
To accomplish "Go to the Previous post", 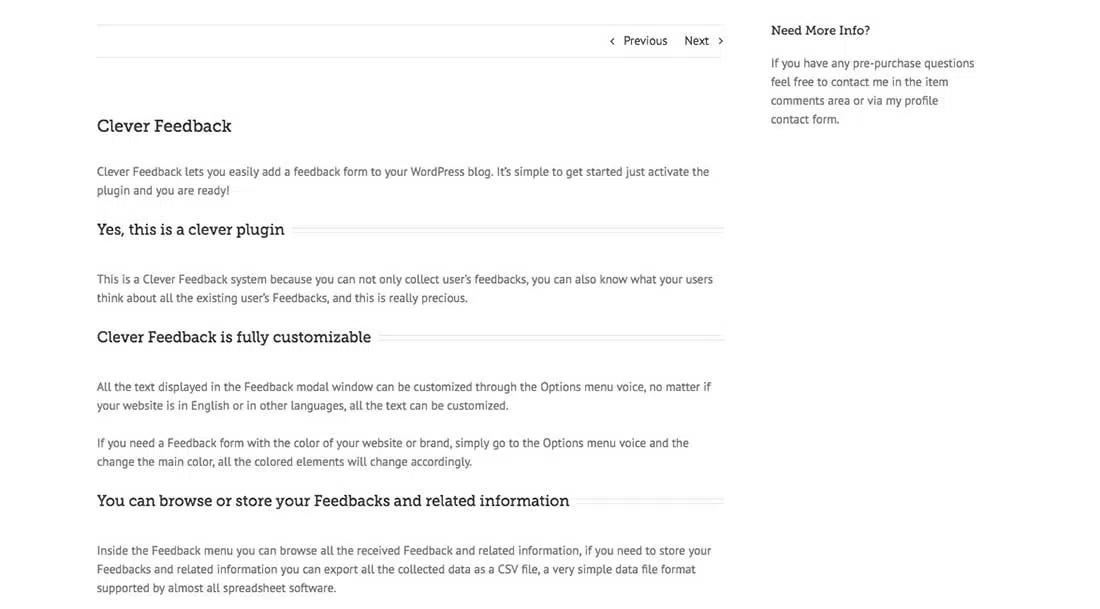I will pos(645,41).
